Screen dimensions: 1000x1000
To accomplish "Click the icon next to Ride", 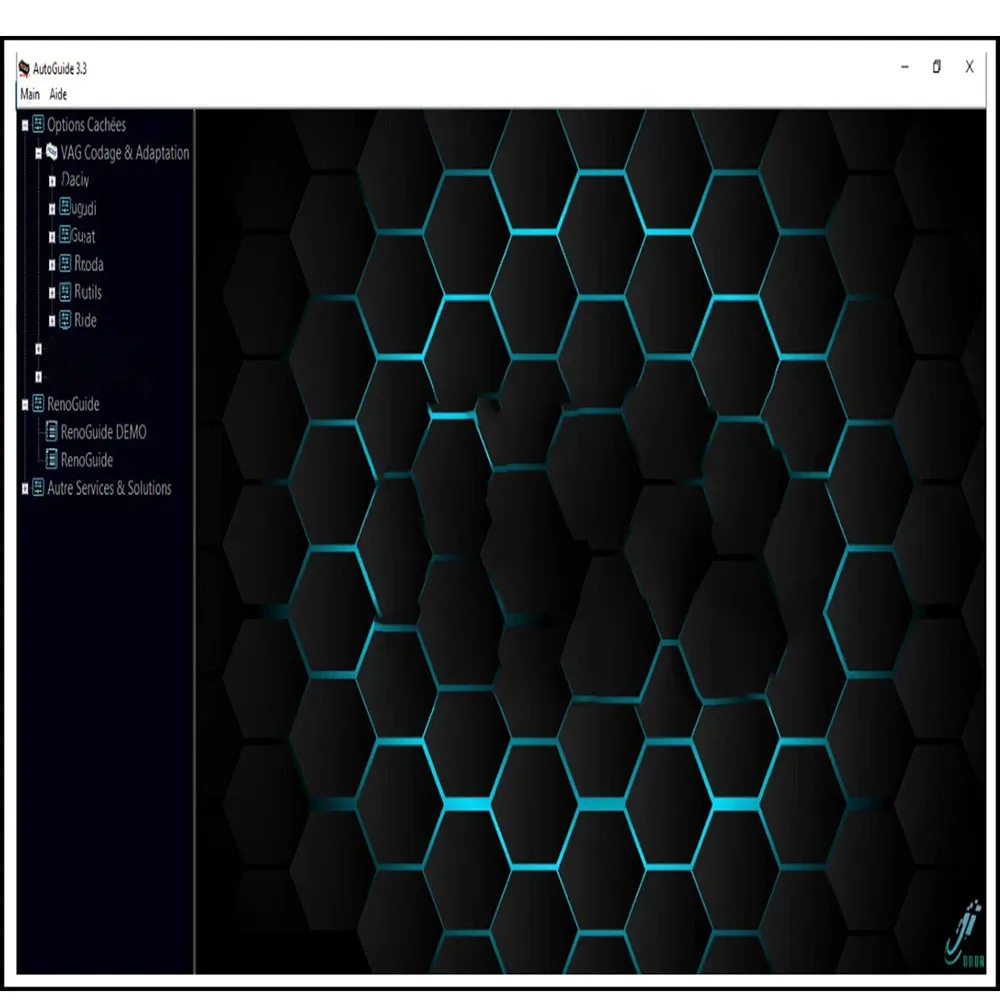I will [x=65, y=320].
